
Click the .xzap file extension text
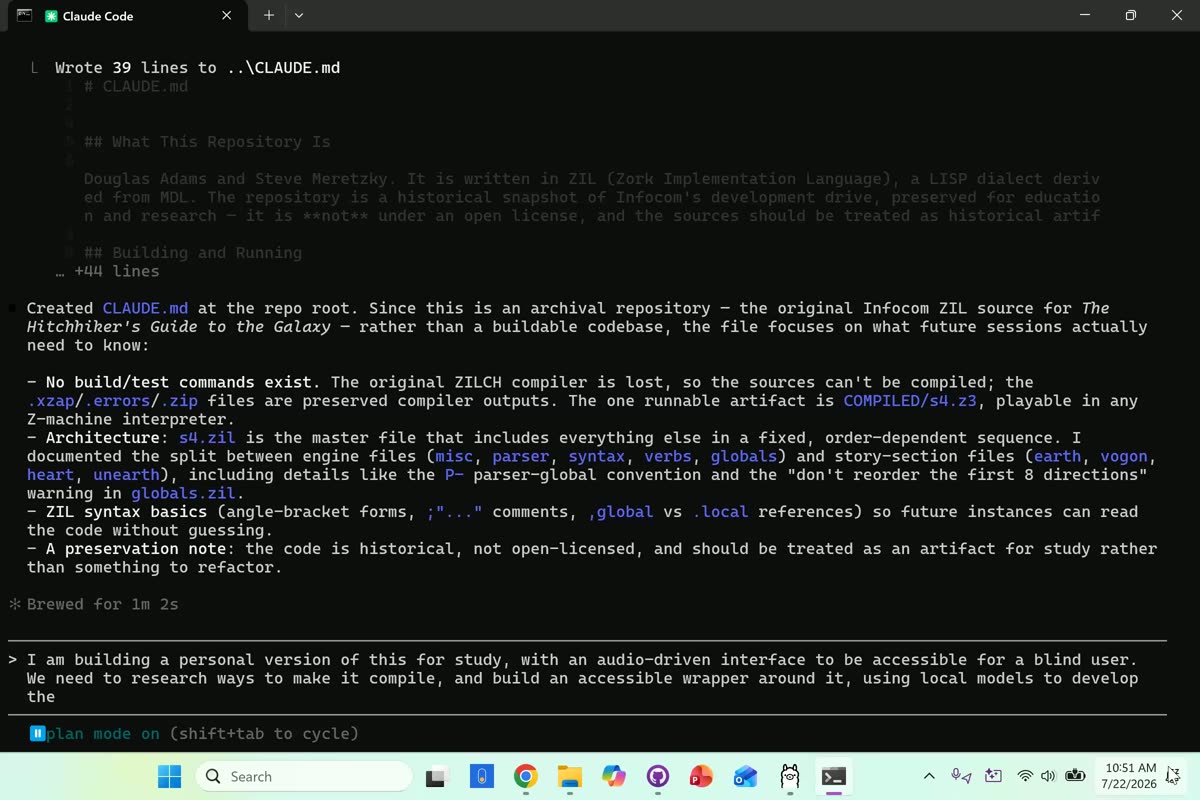pyautogui.click(x=50, y=400)
